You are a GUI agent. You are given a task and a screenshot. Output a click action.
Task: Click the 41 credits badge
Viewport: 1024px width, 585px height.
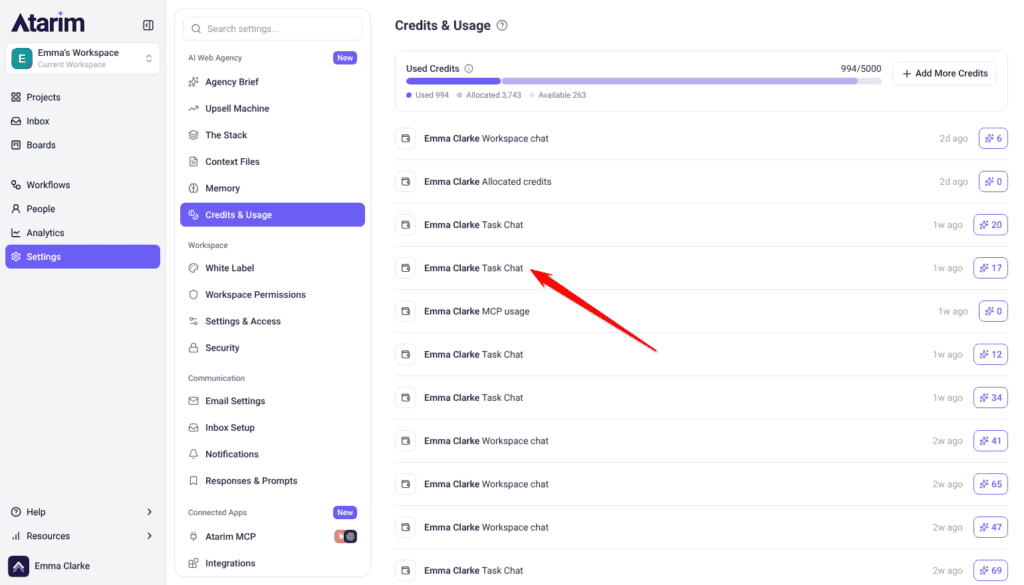coord(990,441)
